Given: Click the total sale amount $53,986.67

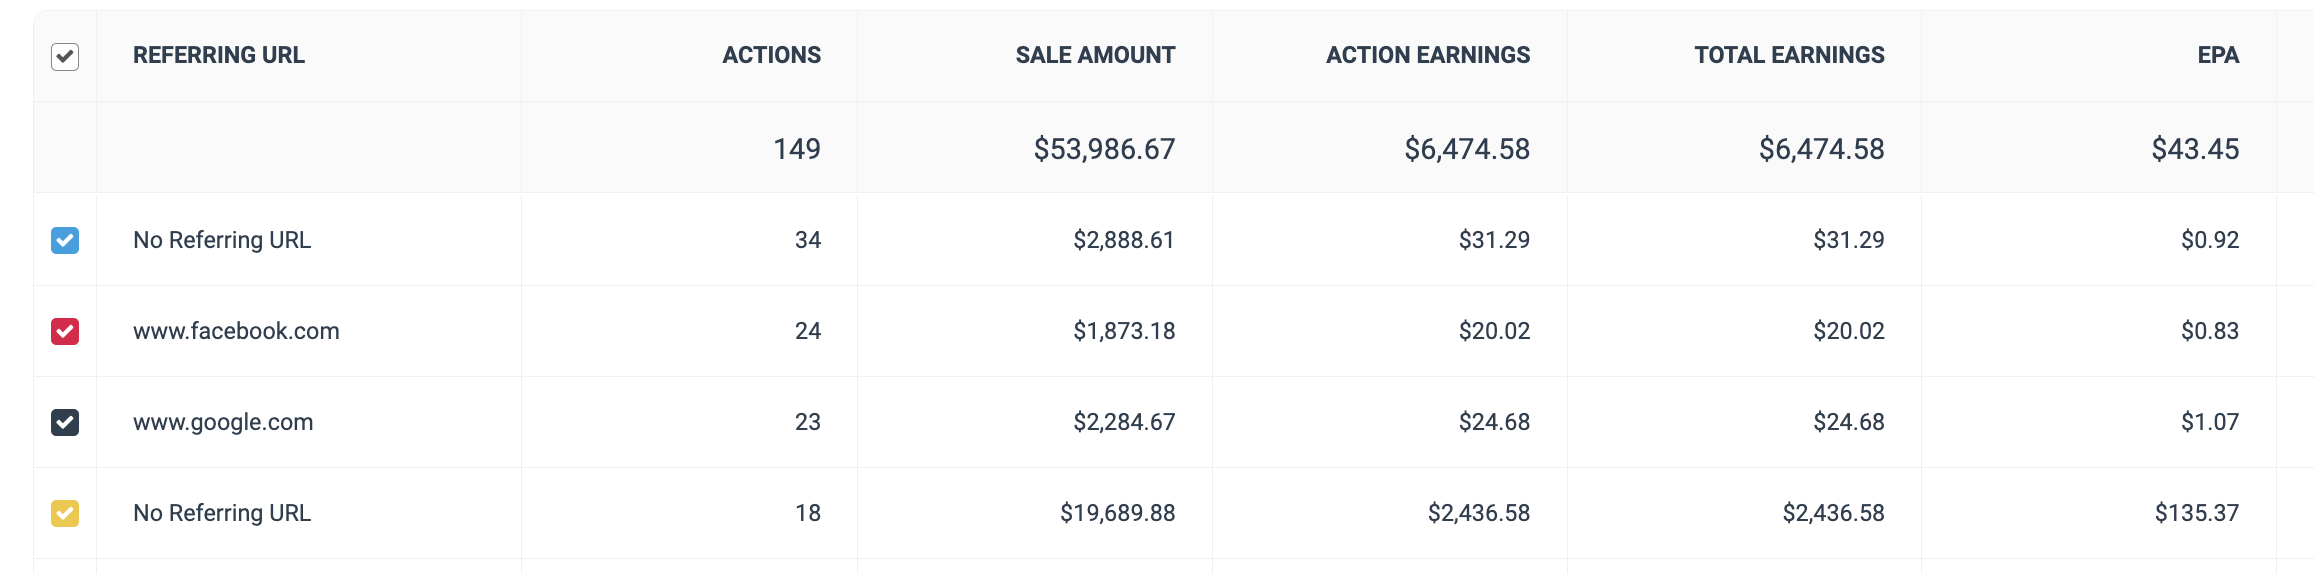Looking at the screenshot, I should [1104, 149].
